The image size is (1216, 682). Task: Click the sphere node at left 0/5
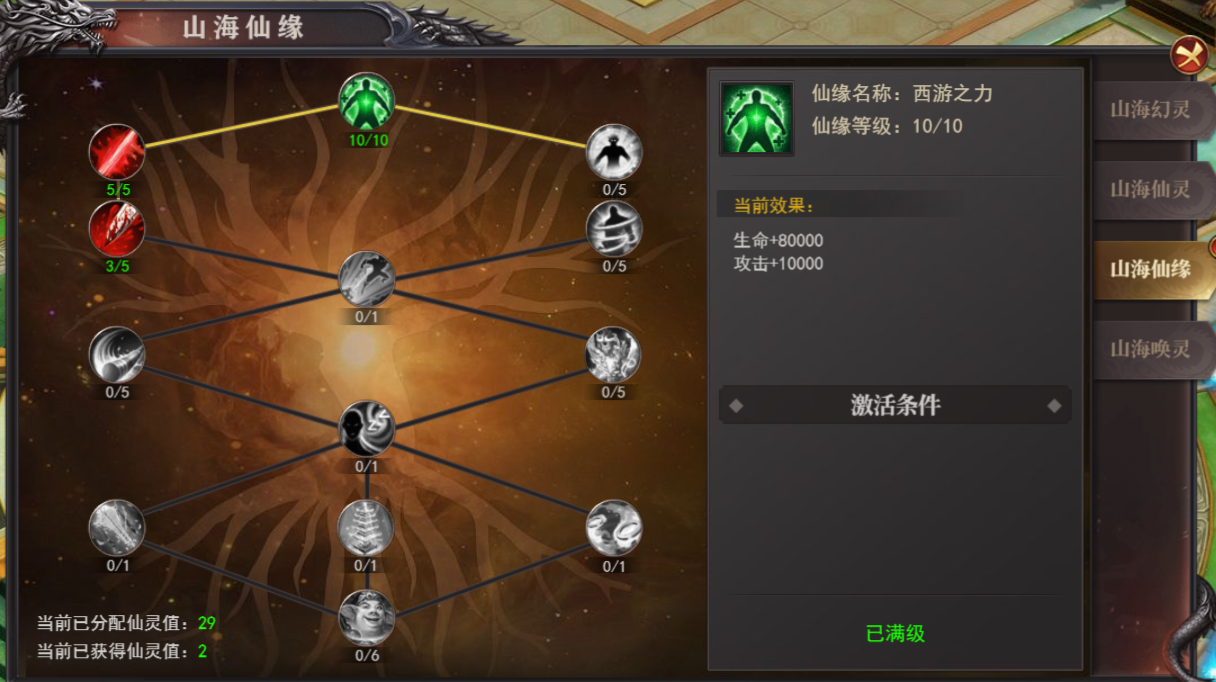[117, 354]
